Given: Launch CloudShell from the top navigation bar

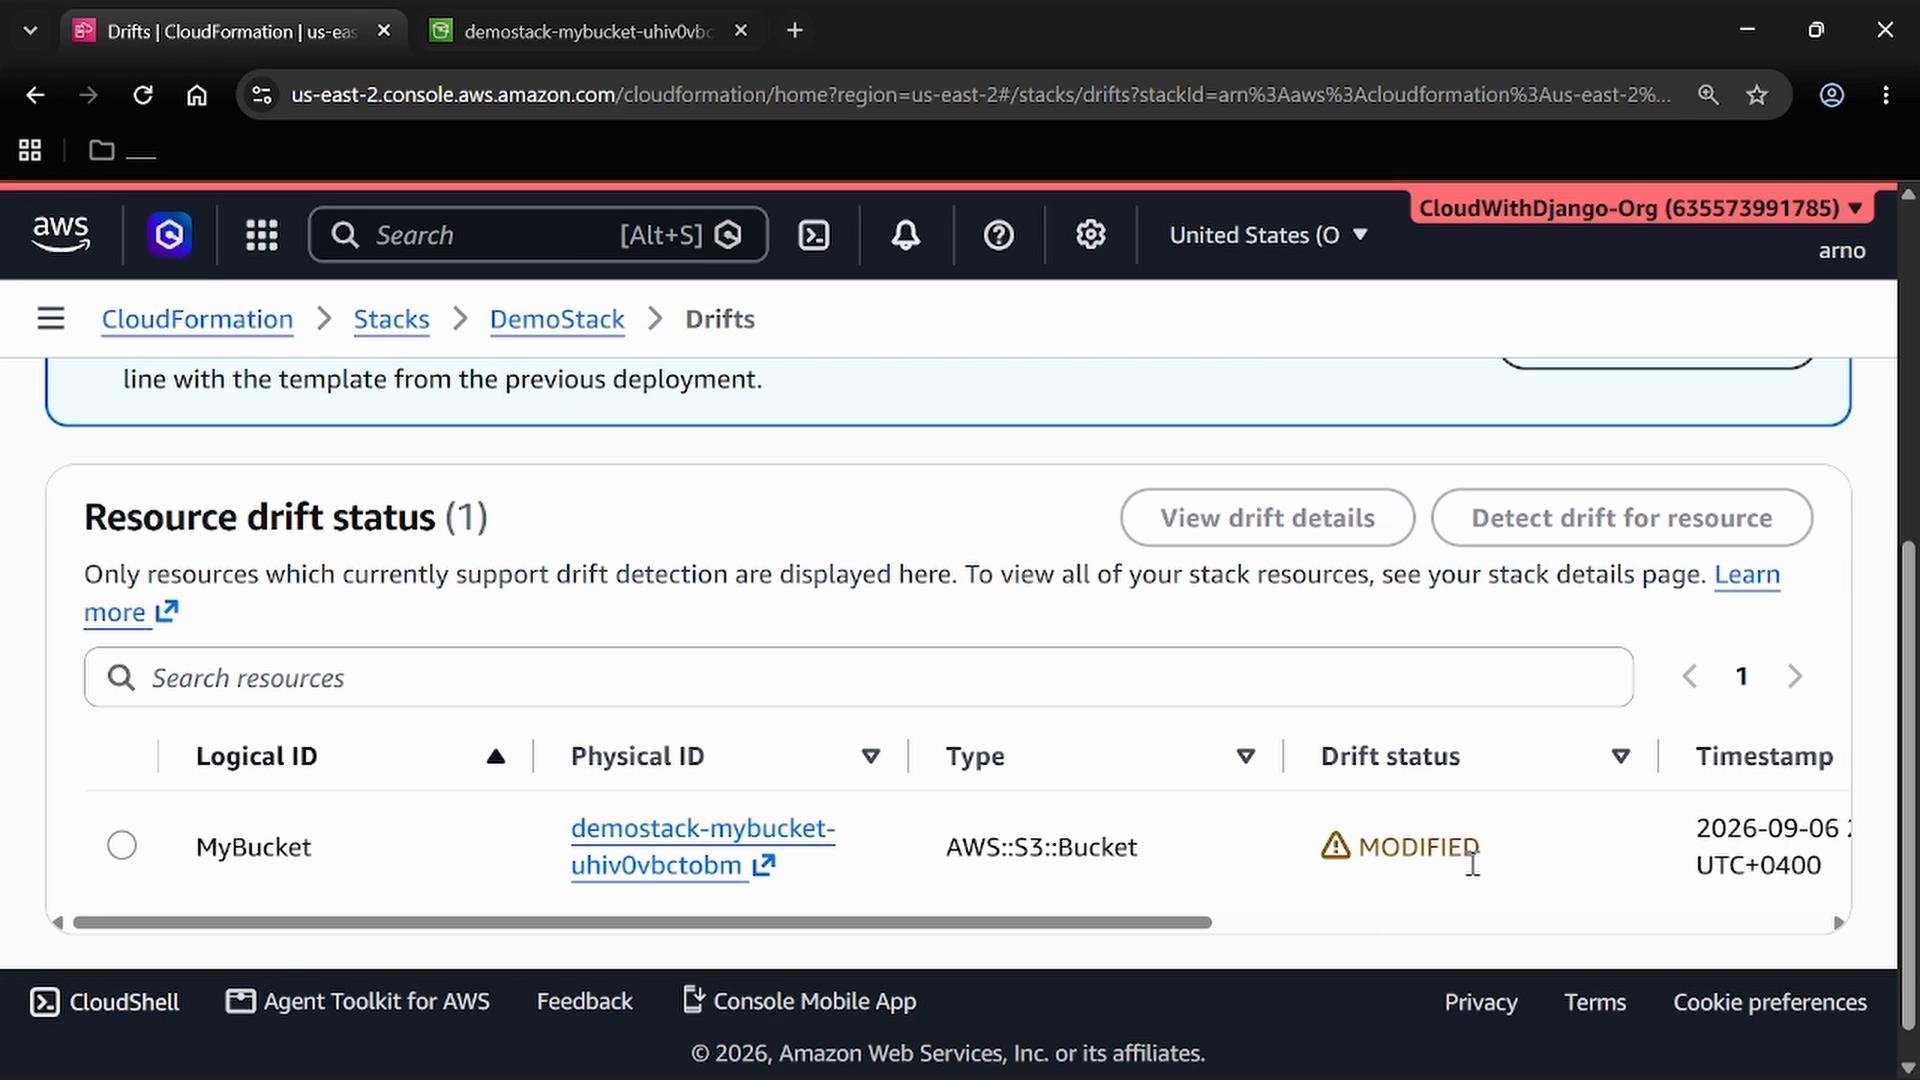Looking at the screenshot, I should [x=814, y=235].
